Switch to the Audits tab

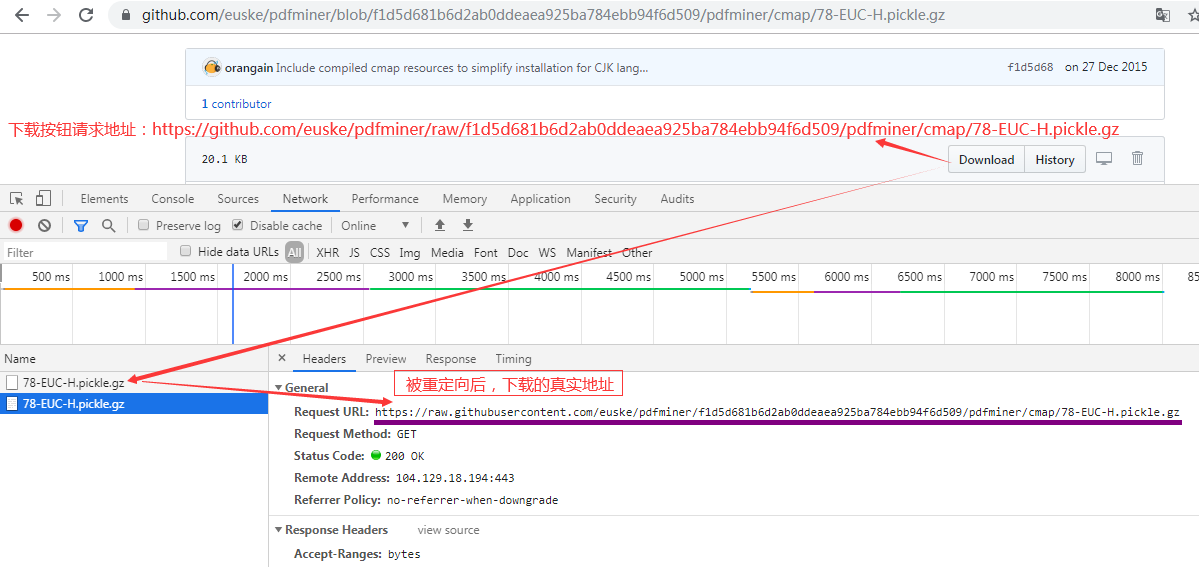tap(677, 199)
